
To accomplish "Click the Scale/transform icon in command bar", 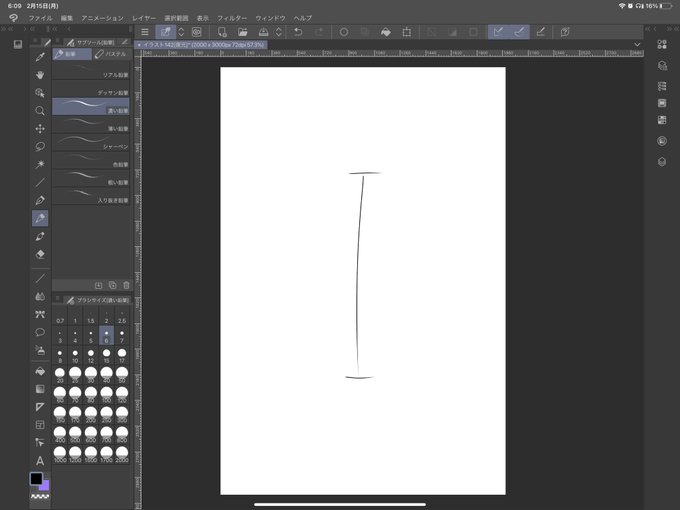I will point(407,32).
